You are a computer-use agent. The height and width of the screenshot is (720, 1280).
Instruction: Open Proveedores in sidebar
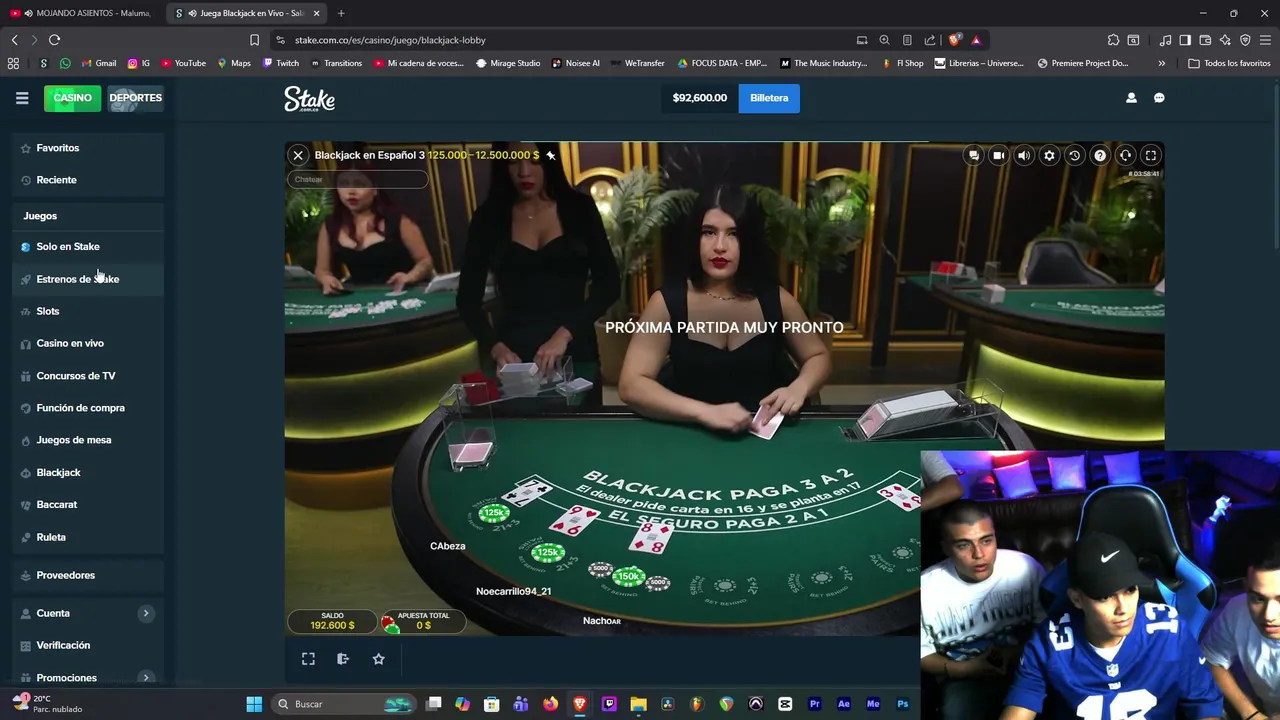(88, 575)
